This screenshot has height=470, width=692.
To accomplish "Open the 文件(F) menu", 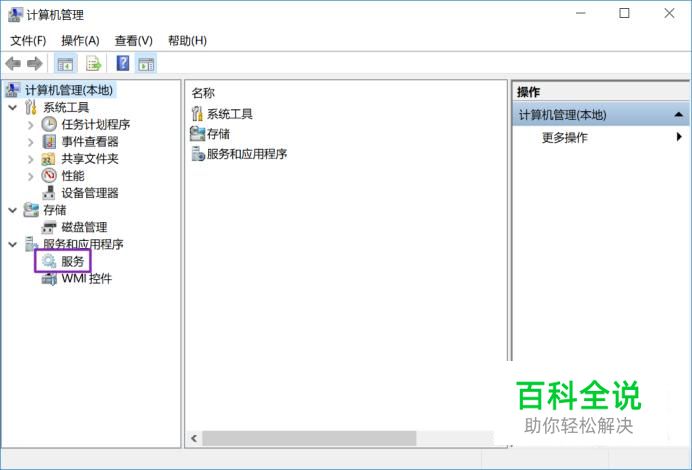I will (x=28, y=41).
